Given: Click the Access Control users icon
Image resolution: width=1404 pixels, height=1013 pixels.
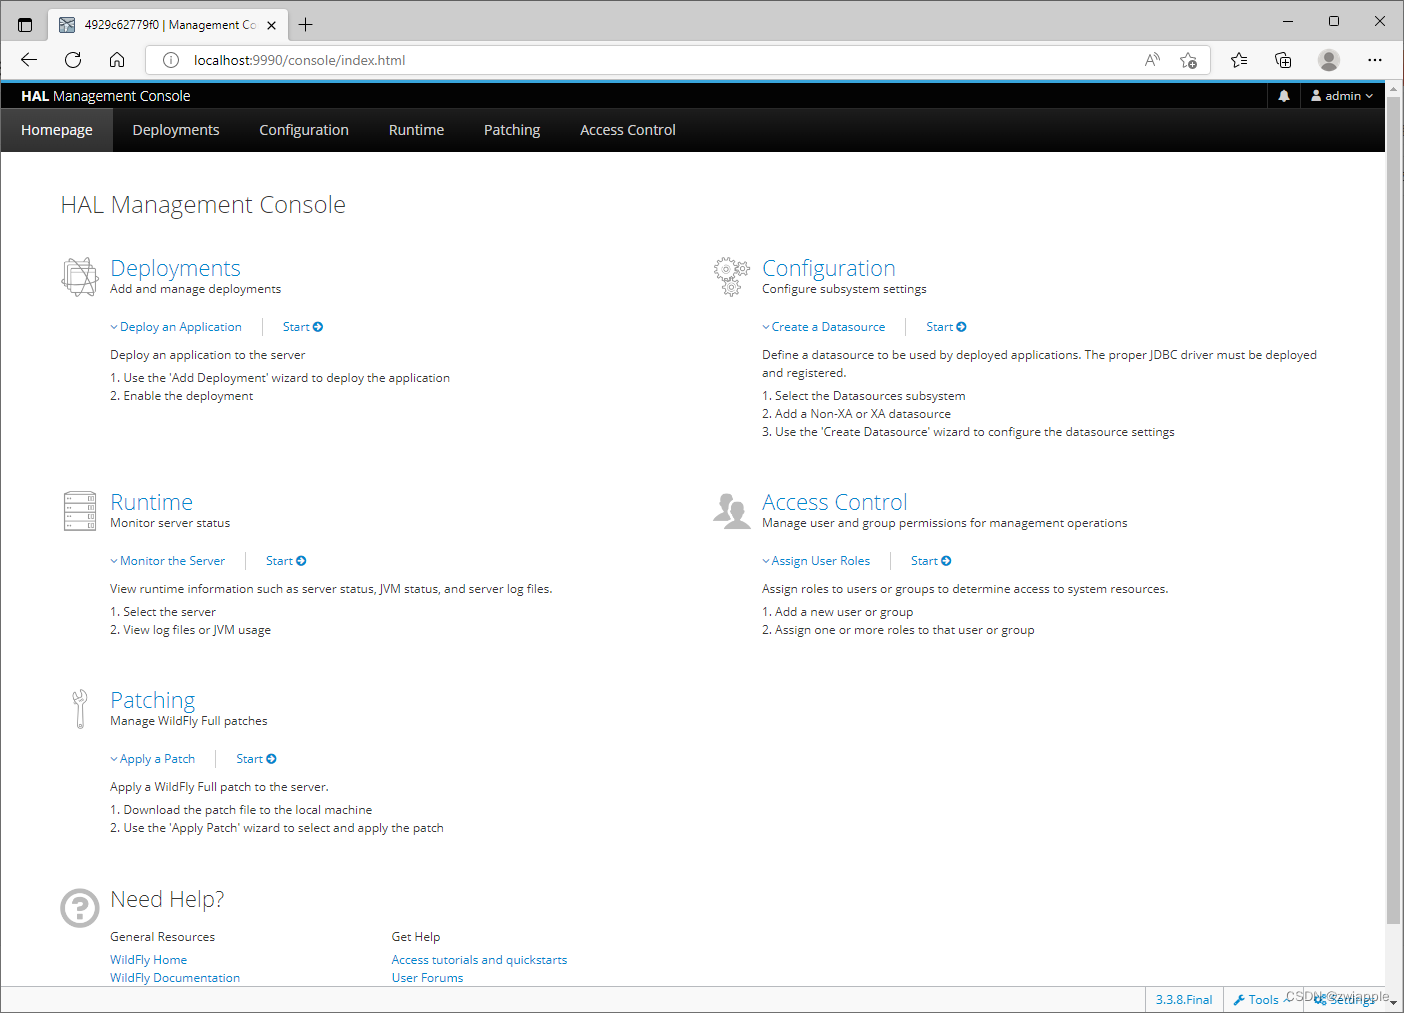Looking at the screenshot, I should pos(732,510).
